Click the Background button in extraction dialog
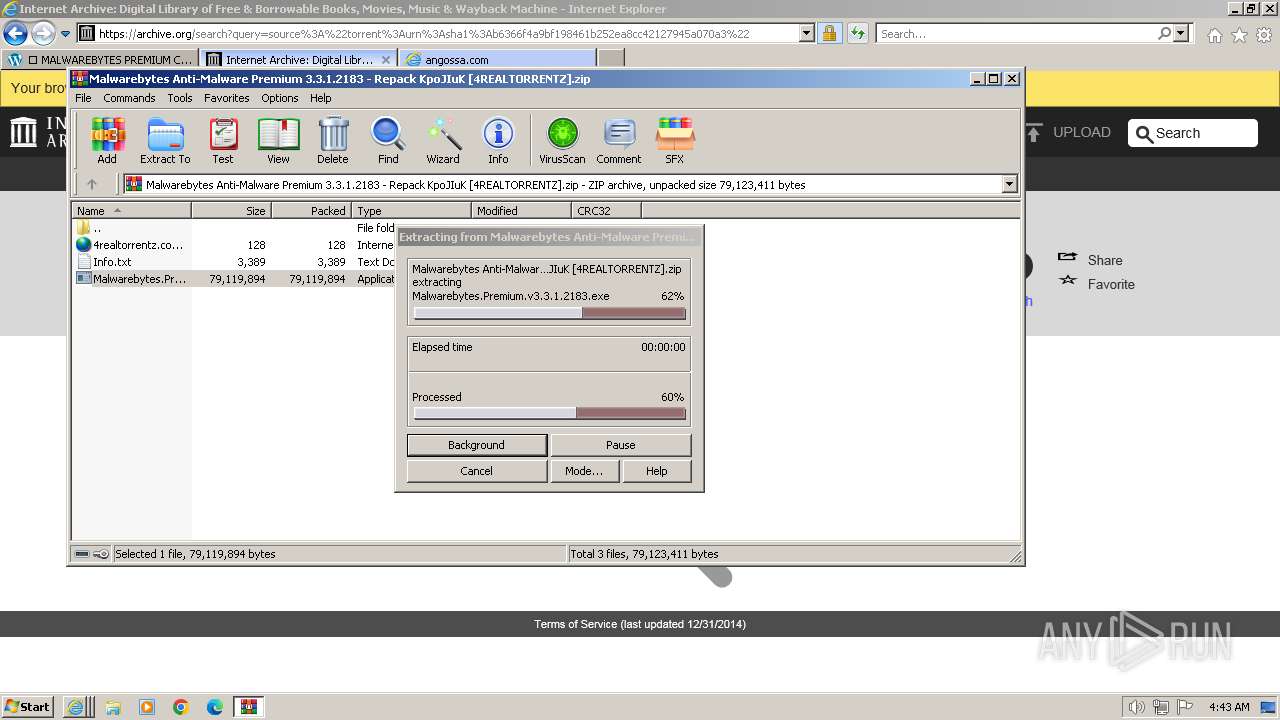The image size is (1280, 720). pyautogui.click(x=477, y=445)
